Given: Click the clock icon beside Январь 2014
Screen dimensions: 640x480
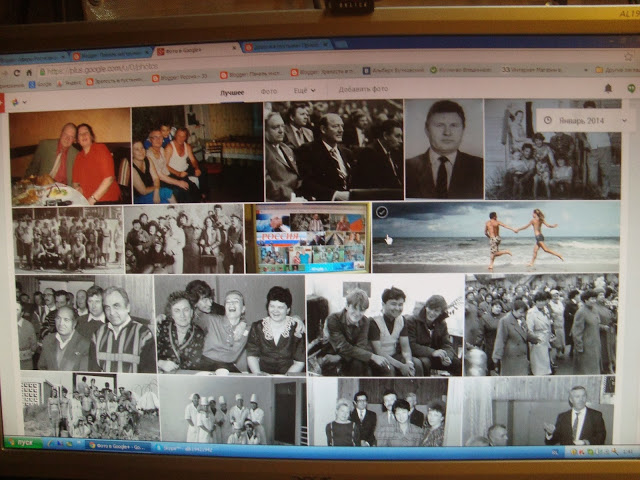Looking at the screenshot, I should pyautogui.click(x=548, y=120).
